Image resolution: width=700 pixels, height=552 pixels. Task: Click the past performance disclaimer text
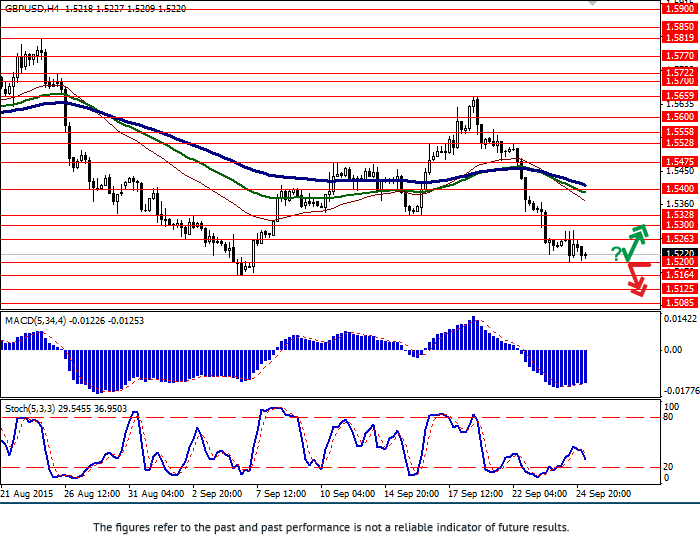331,527
